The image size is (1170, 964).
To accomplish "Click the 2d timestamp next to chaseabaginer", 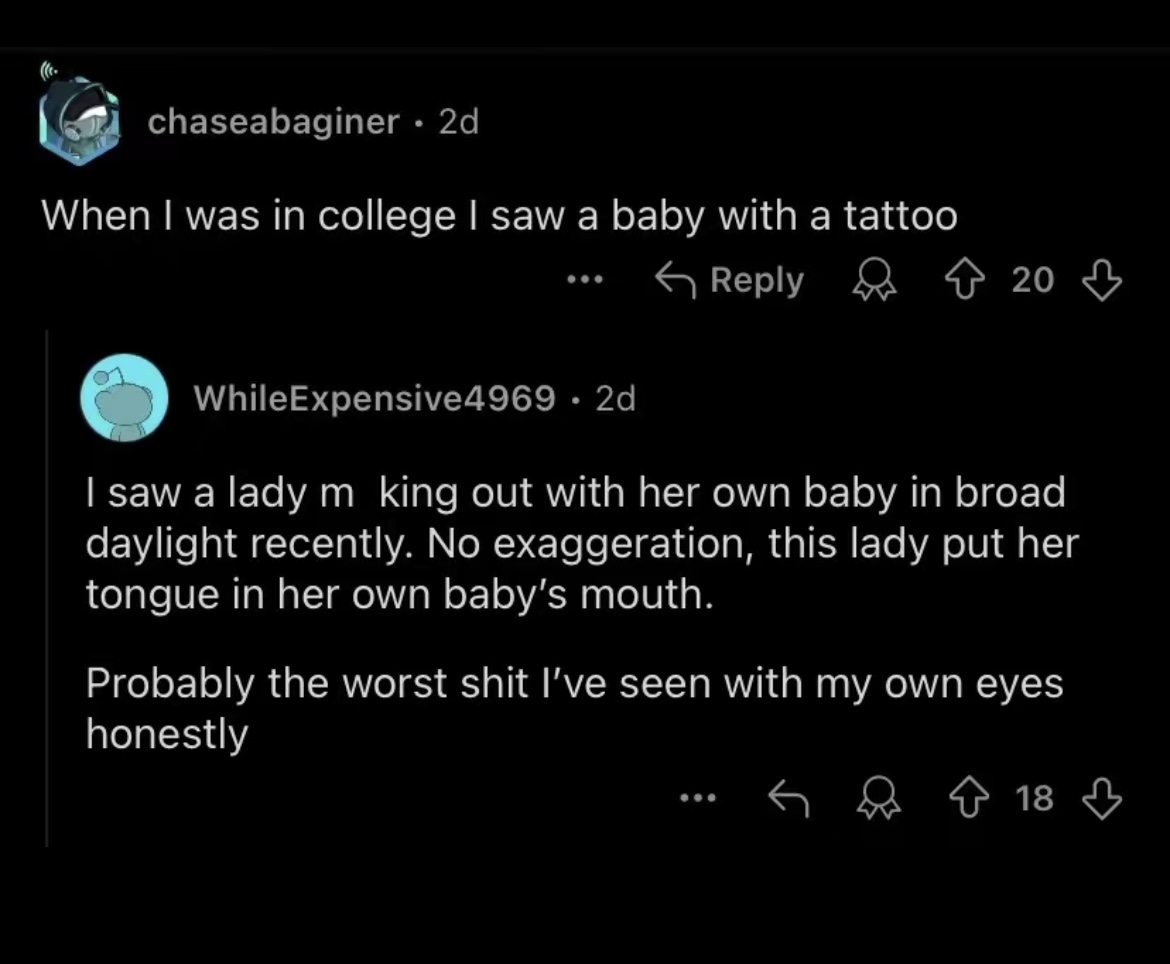I will click(459, 122).
